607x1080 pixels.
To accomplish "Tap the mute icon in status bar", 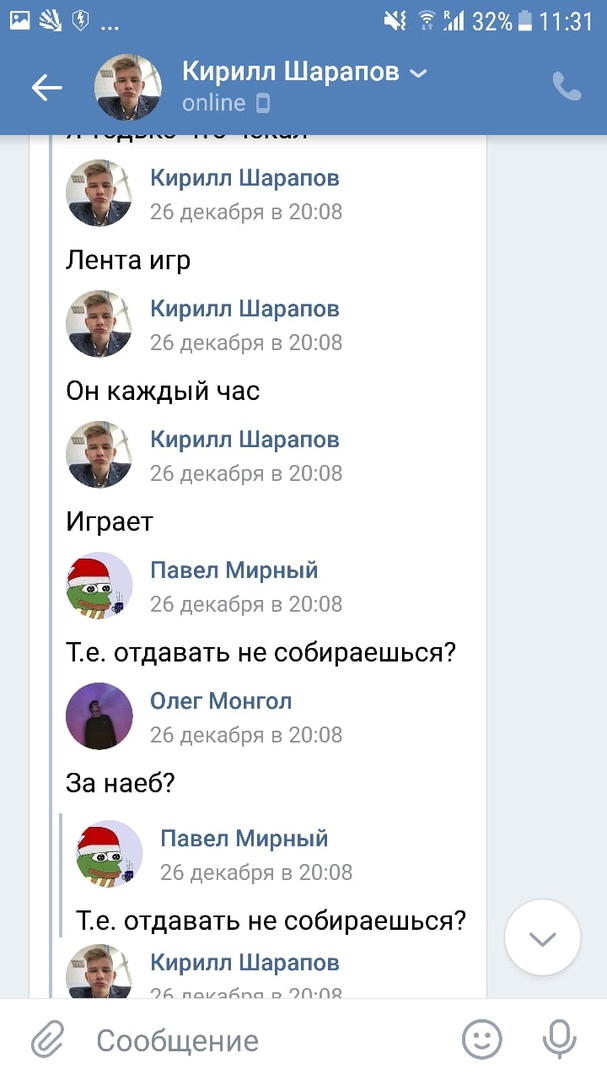I will 395,21.
